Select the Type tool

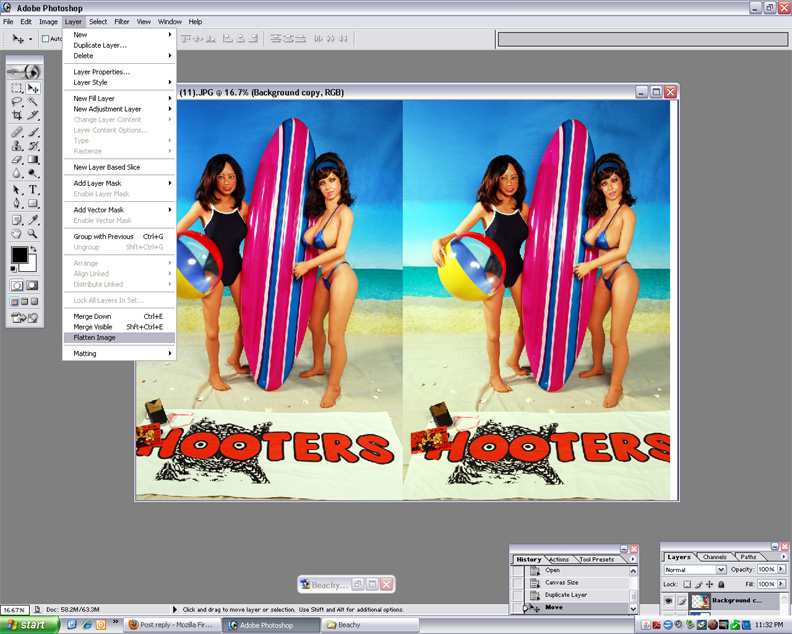33,190
